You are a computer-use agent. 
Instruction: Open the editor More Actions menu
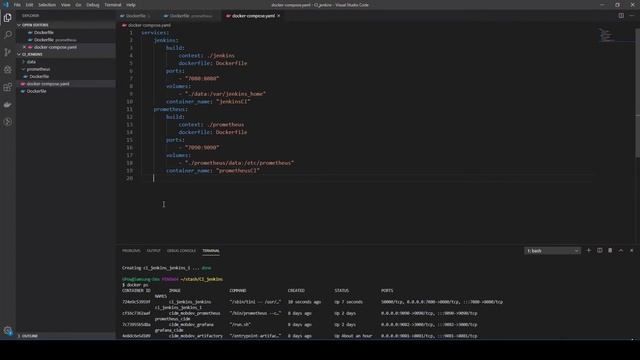click(632, 16)
